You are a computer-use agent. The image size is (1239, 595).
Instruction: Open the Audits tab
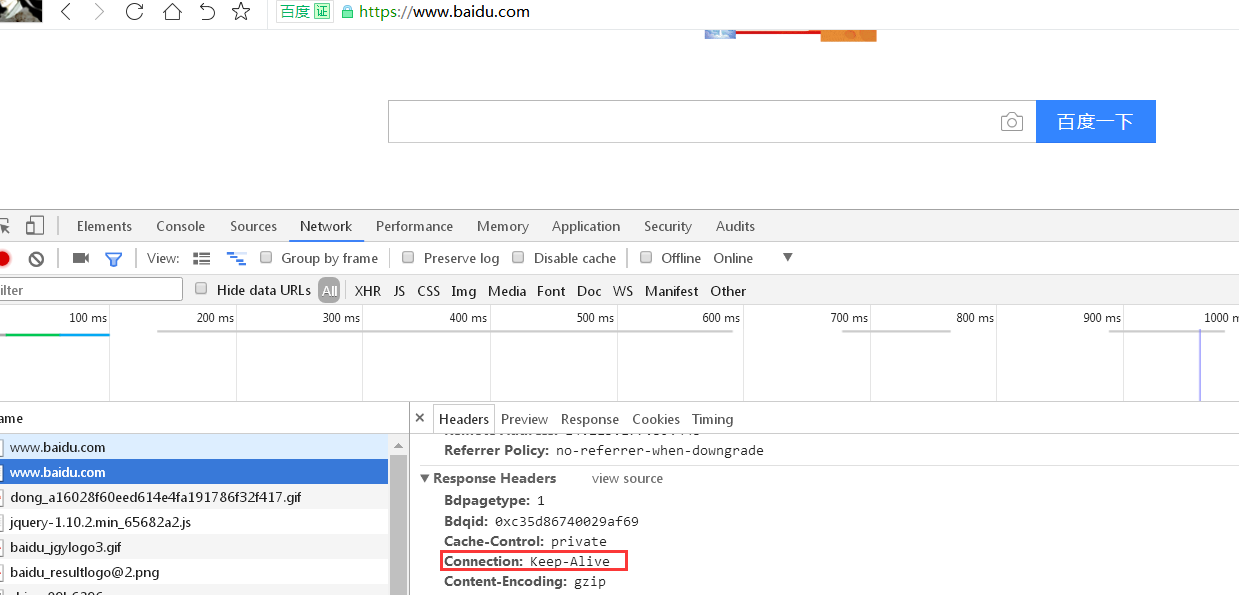(x=735, y=226)
